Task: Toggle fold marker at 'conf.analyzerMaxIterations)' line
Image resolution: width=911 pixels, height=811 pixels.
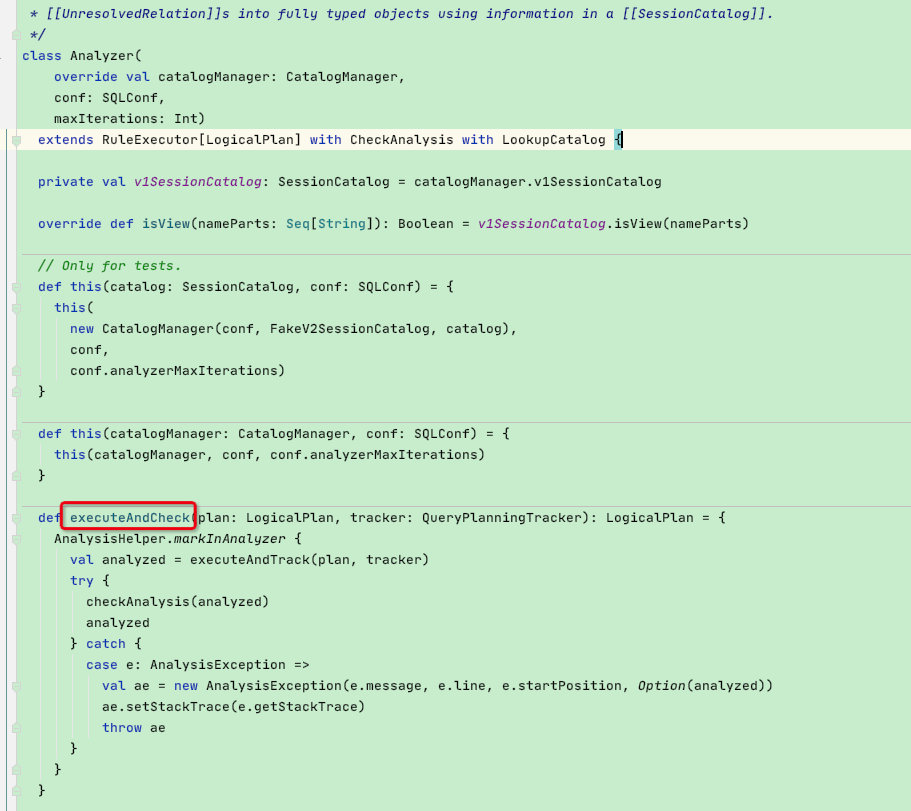Action: [16, 371]
